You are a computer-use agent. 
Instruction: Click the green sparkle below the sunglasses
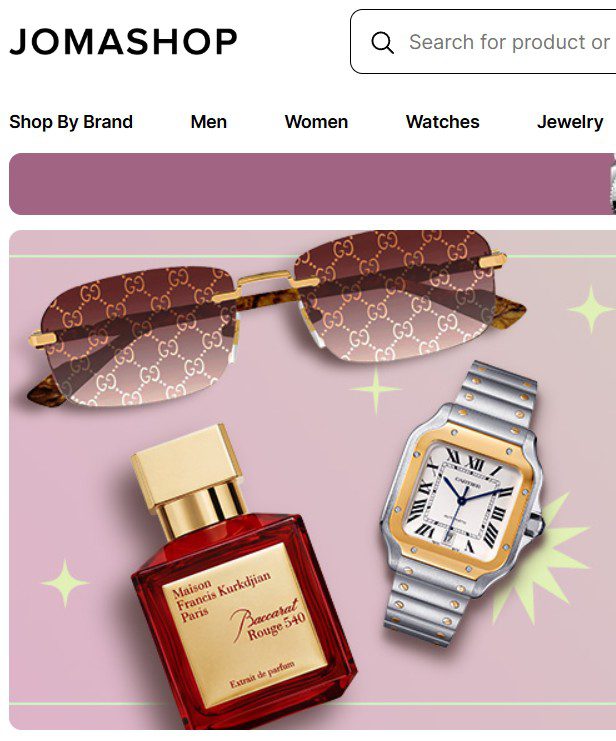[x=376, y=389]
